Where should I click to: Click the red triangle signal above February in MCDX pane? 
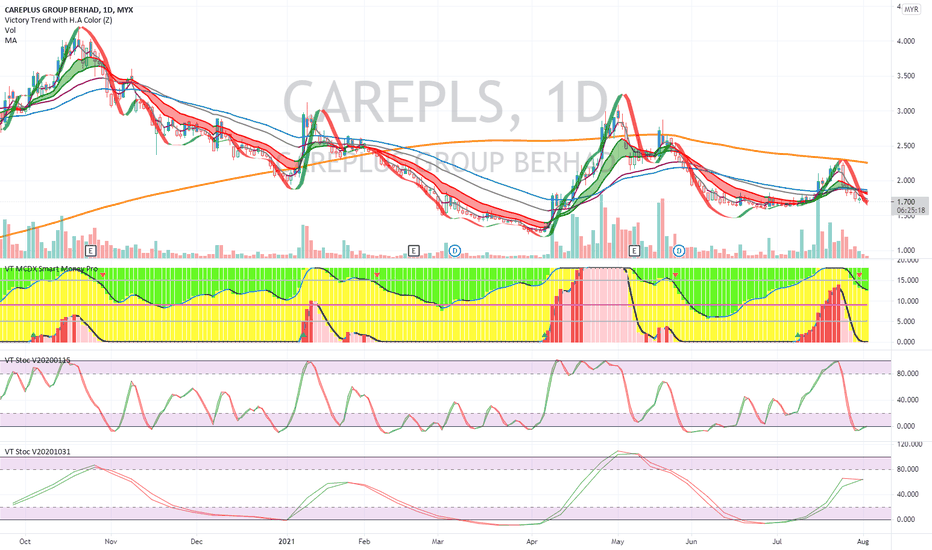click(377, 275)
